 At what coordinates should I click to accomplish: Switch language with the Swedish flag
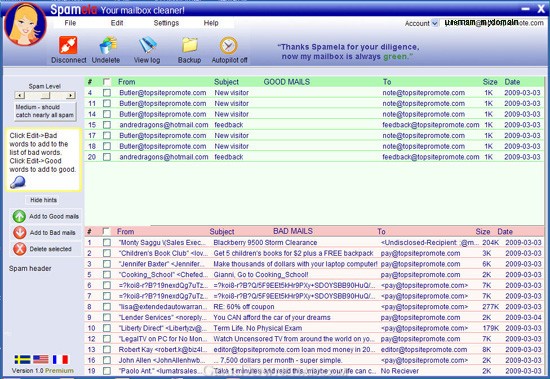click(x=22, y=359)
